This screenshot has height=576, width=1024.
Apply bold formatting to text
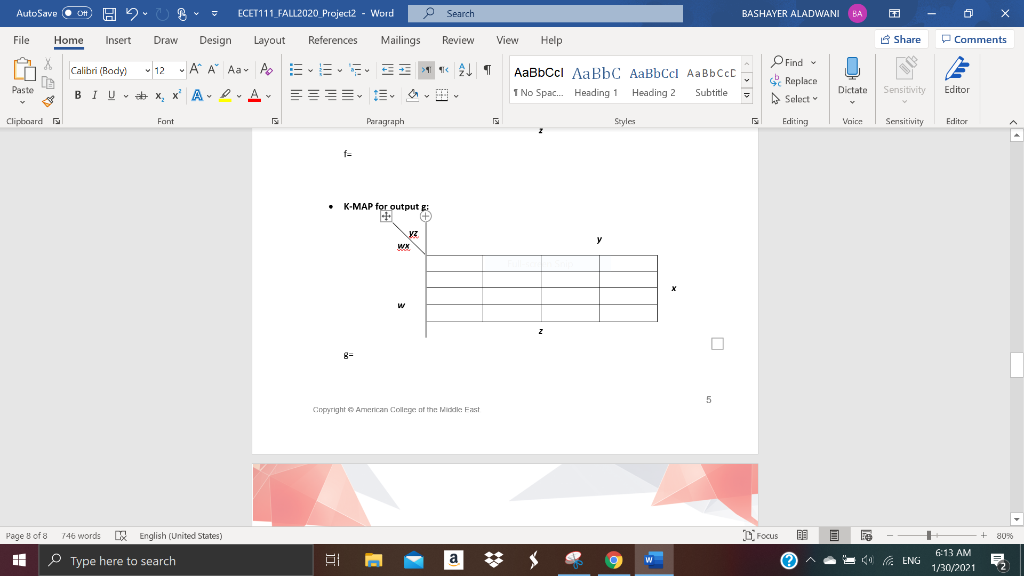[78, 93]
